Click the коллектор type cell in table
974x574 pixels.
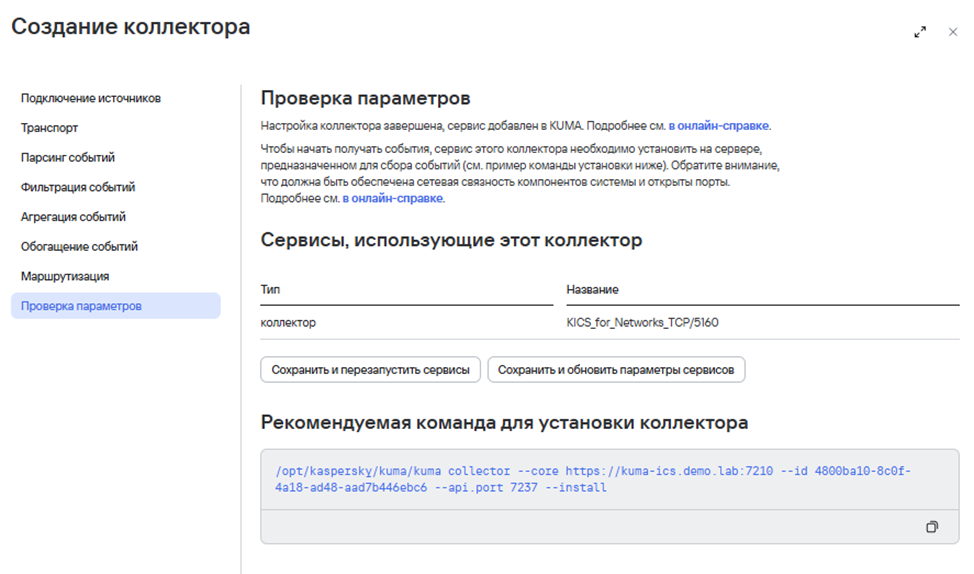pos(288,323)
